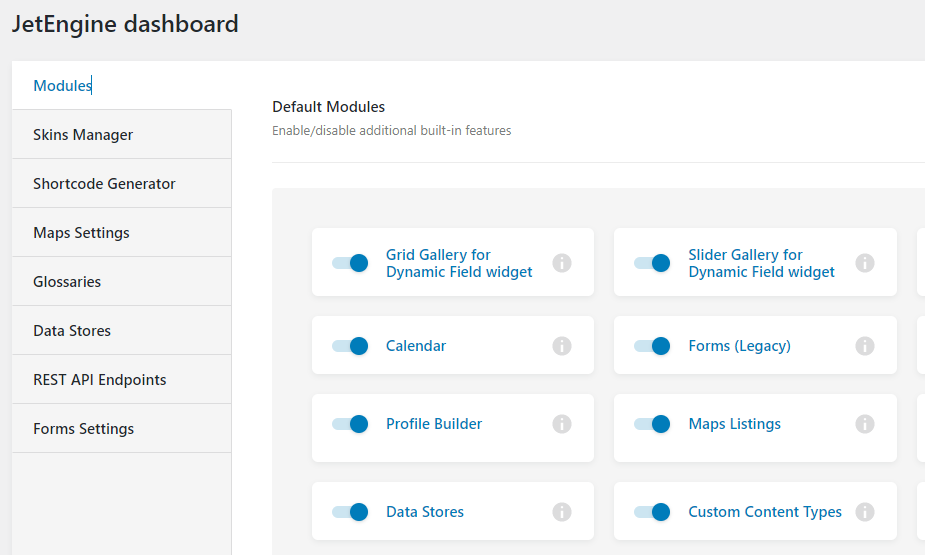
Task: Click Grid Gallery for Dynamic Field label
Action: pyautogui.click(x=459, y=263)
